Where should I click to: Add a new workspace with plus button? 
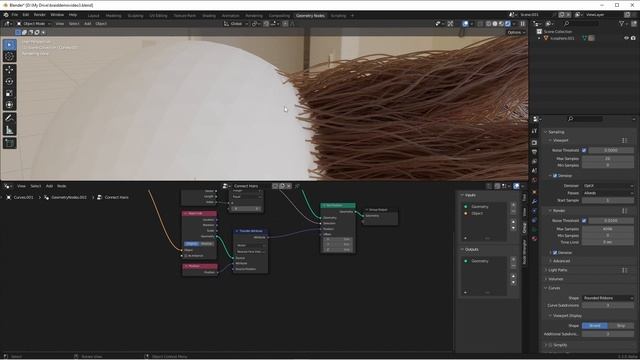353,16
